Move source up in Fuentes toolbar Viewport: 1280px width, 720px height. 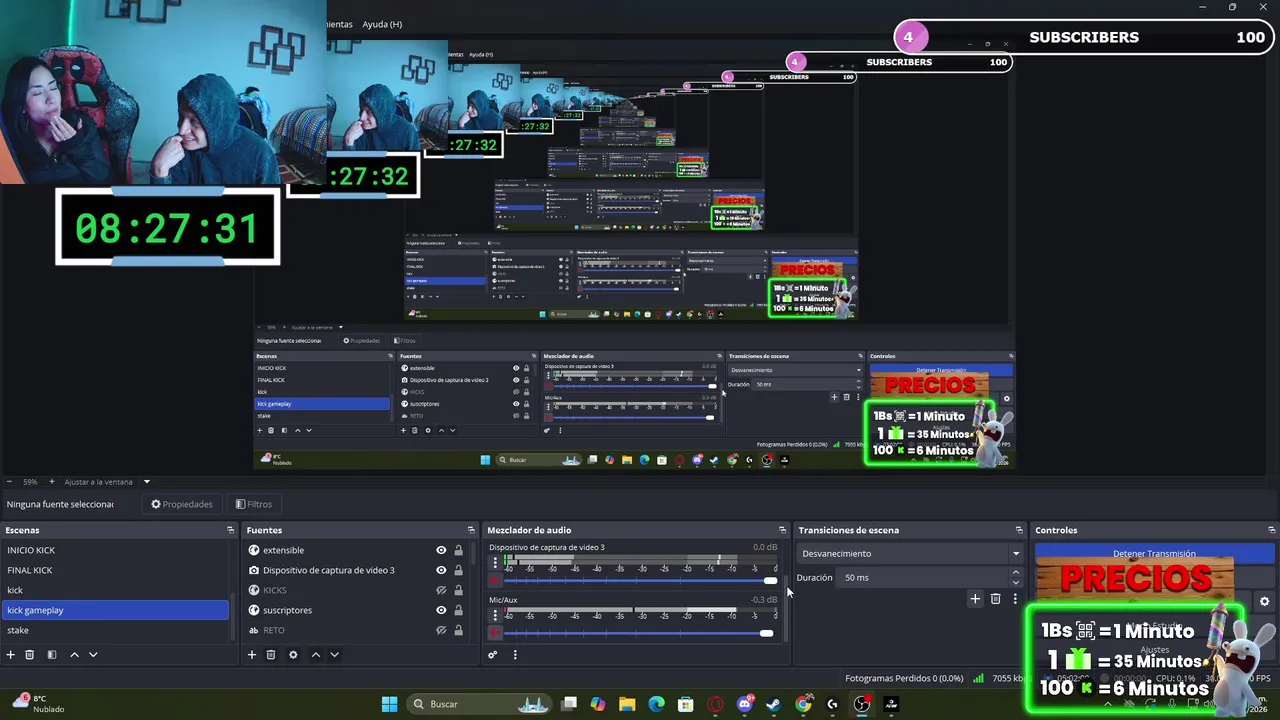point(316,655)
